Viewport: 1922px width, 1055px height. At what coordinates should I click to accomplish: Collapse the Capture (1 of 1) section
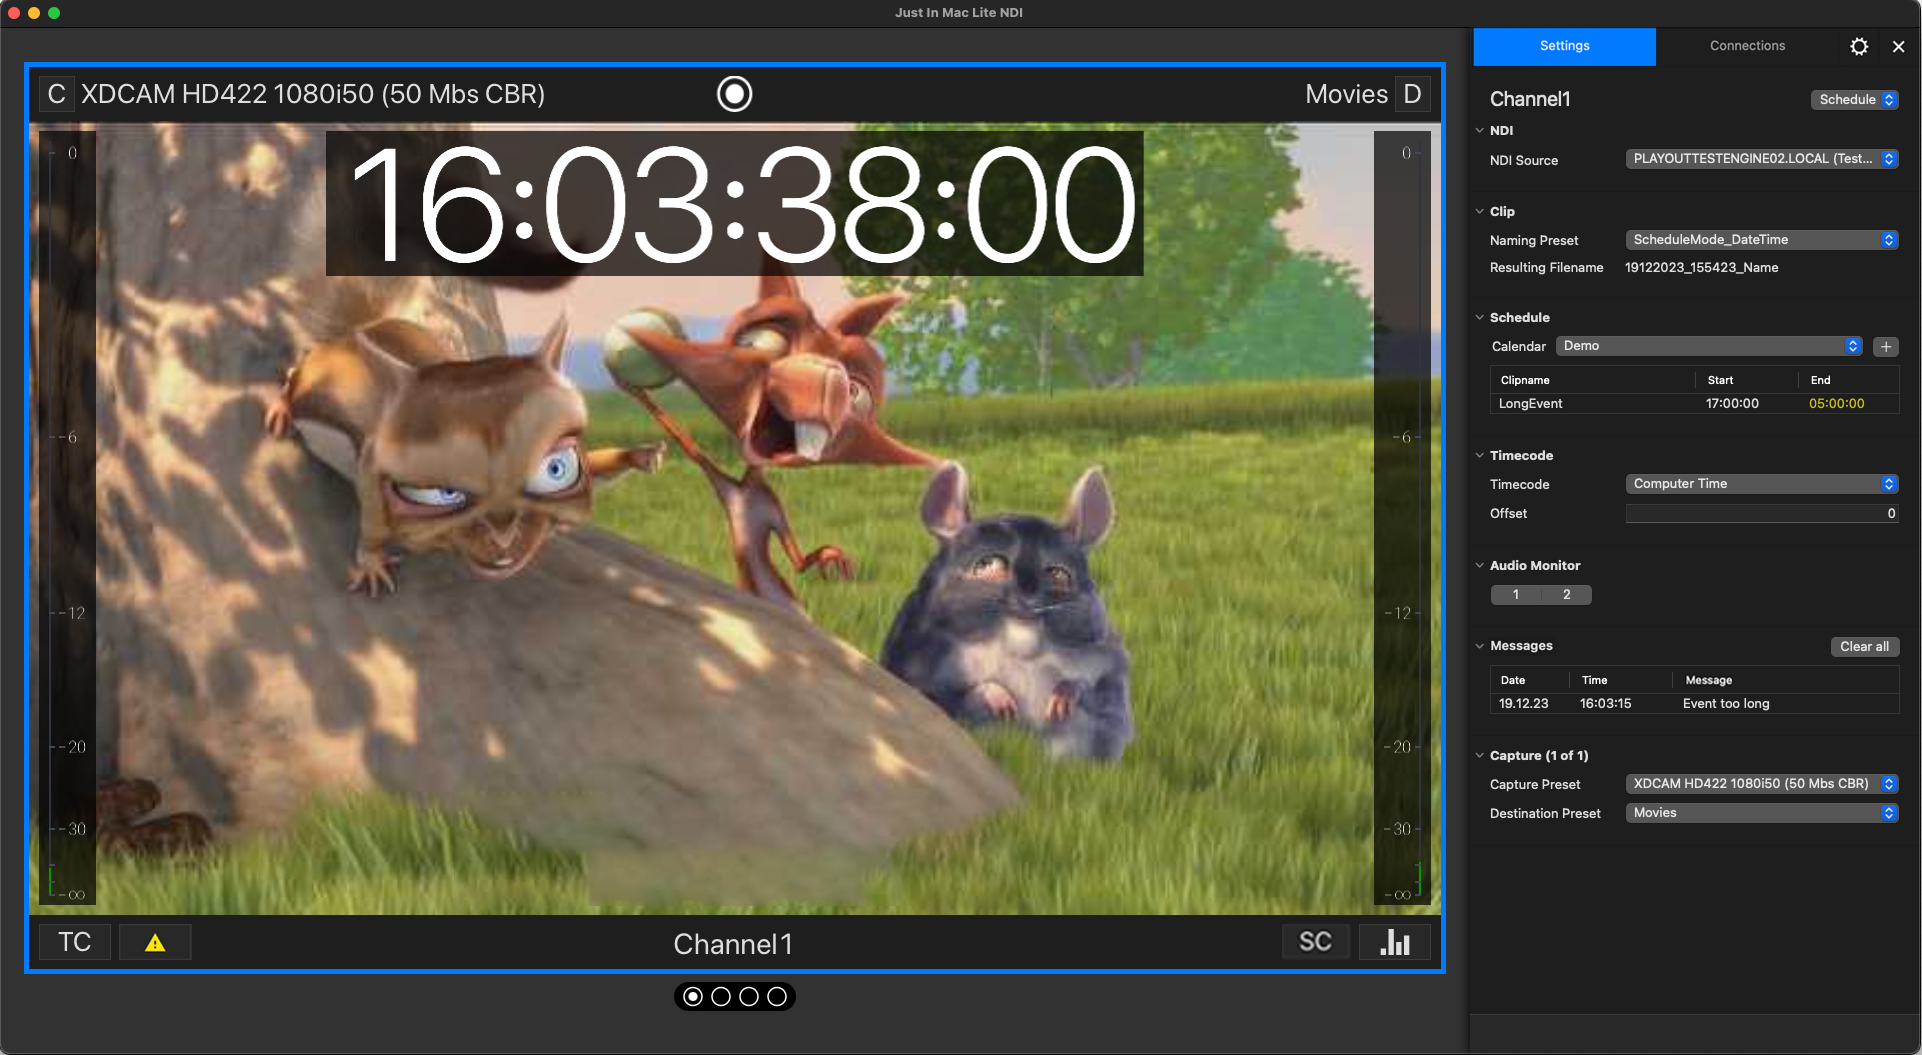(x=1480, y=756)
